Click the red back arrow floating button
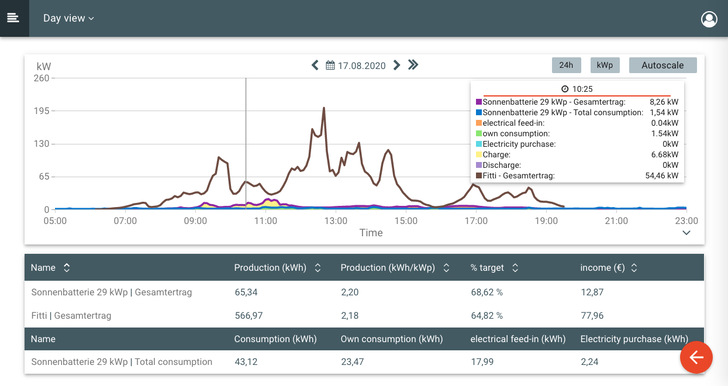 pos(696,357)
